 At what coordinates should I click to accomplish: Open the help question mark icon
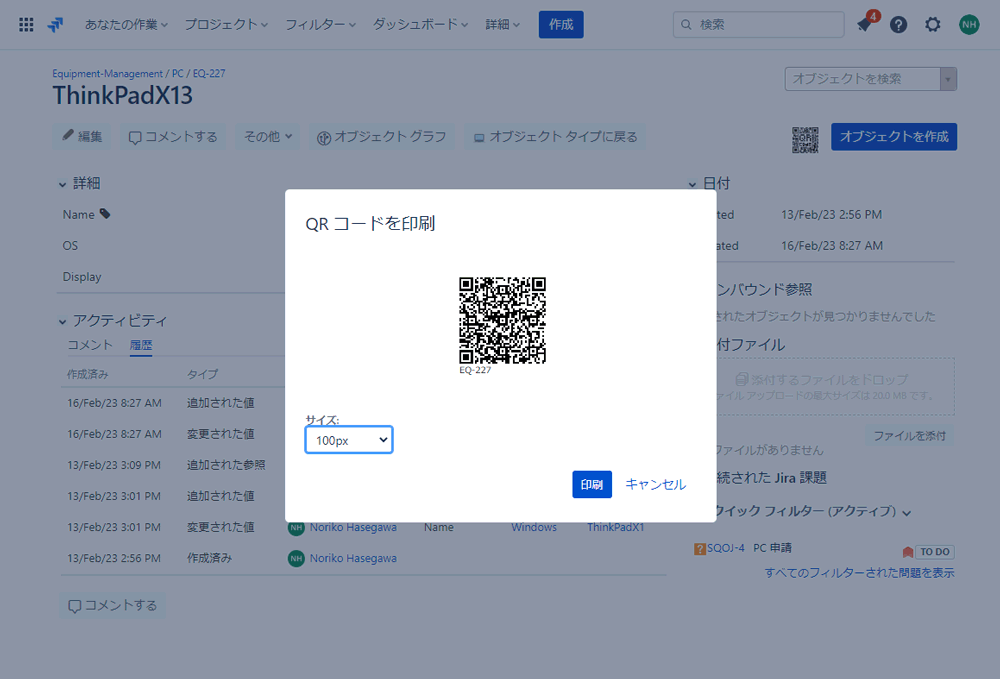coord(898,25)
